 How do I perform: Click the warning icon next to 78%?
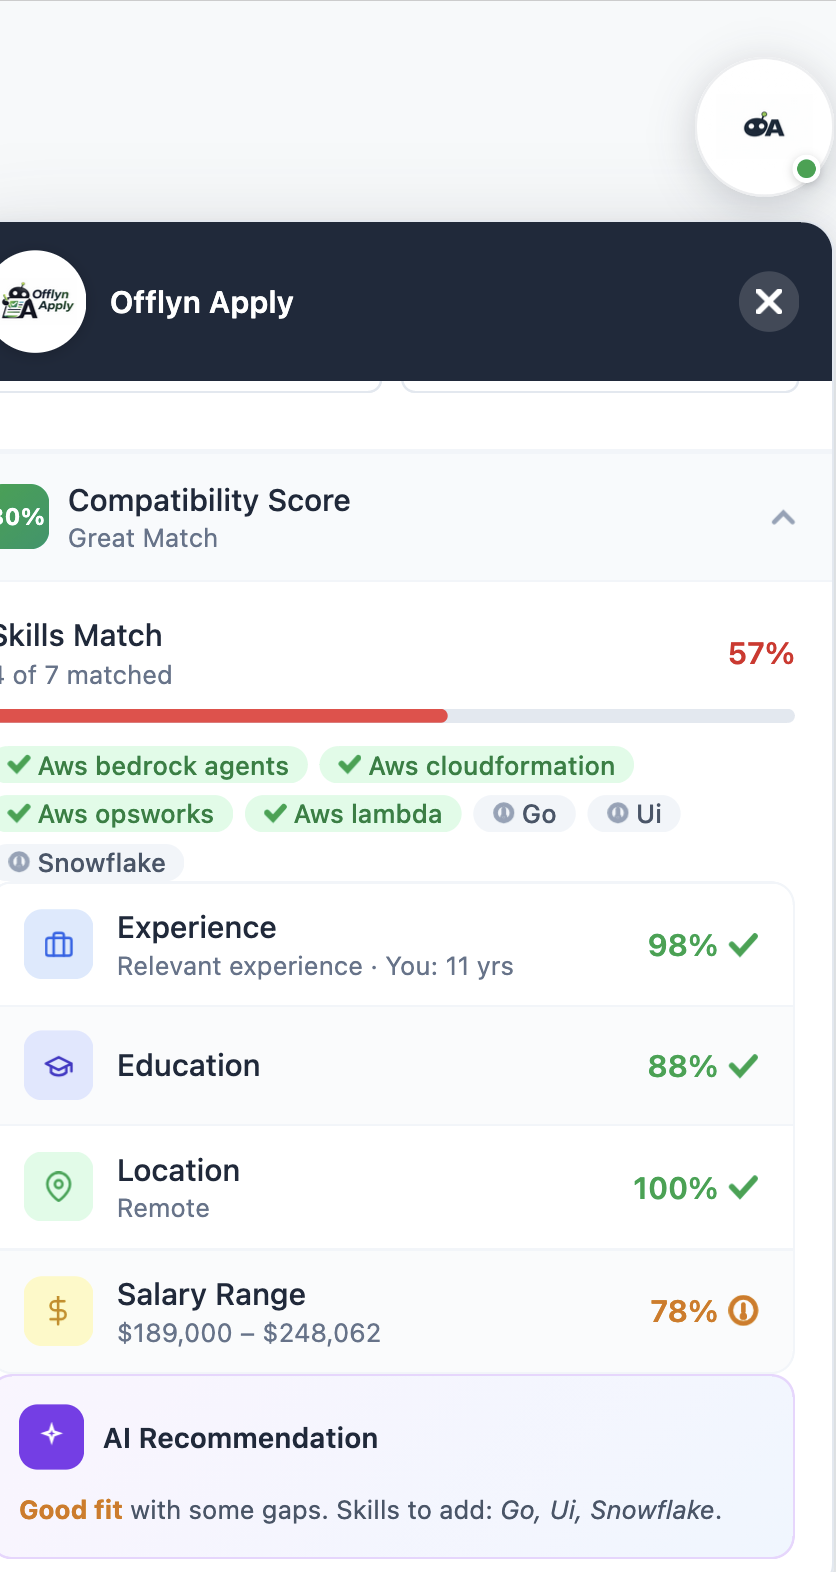(741, 1311)
